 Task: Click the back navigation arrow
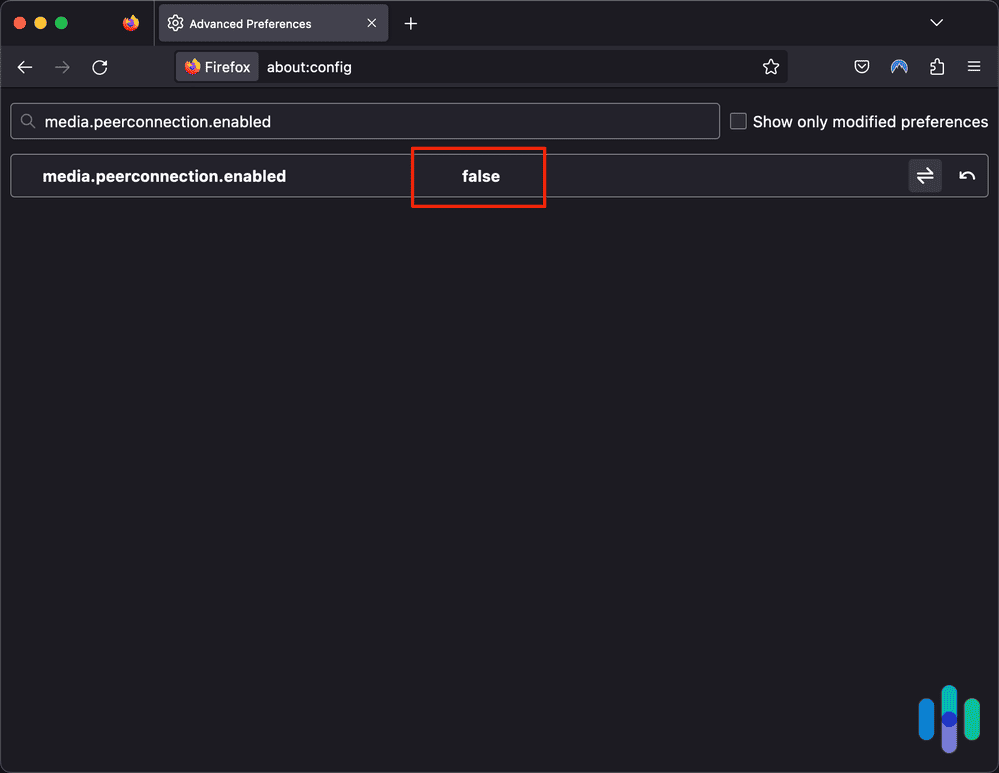tap(24, 67)
